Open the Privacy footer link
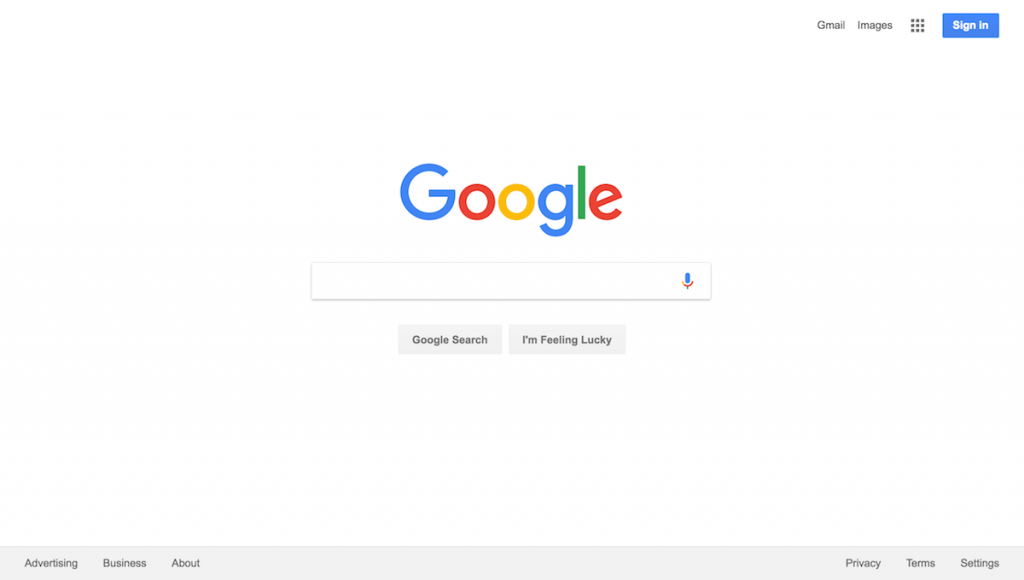 coord(863,563)
